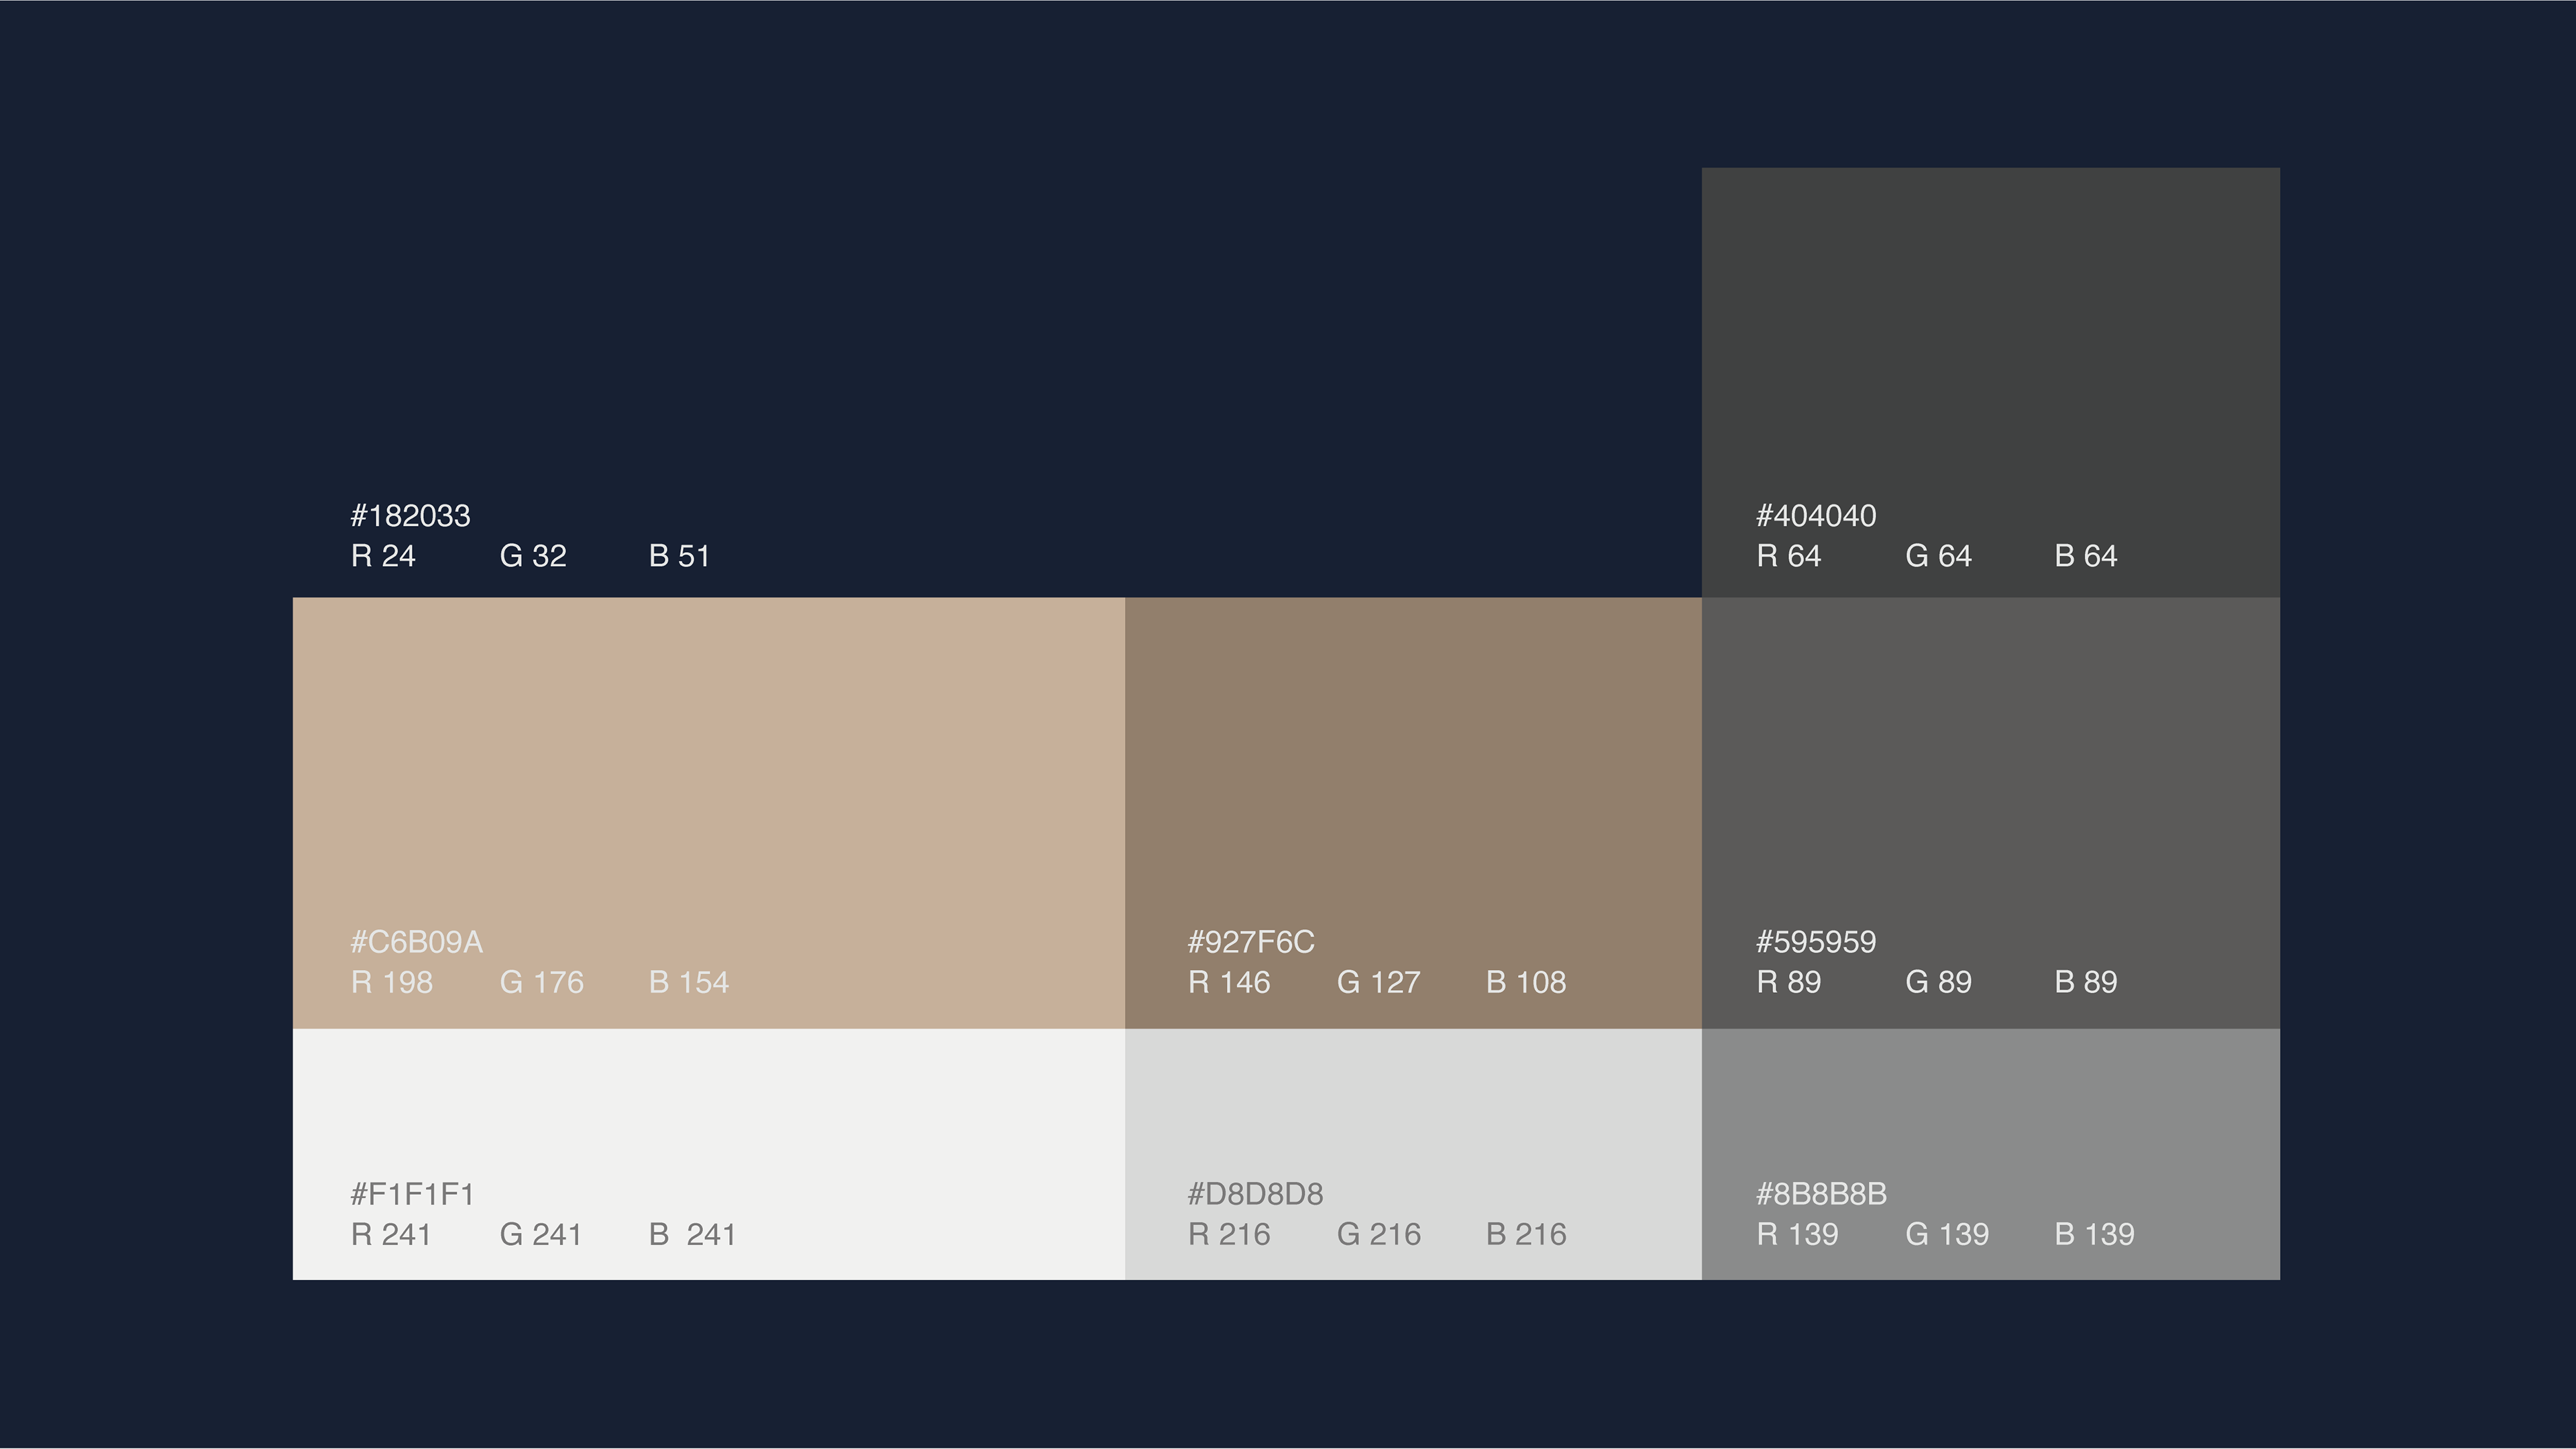Image resolution: width=2576 pixels, height=1449 pixels.
Task: Click the R 89 value
Action: pyautogui.click(x=1789, y=982)
